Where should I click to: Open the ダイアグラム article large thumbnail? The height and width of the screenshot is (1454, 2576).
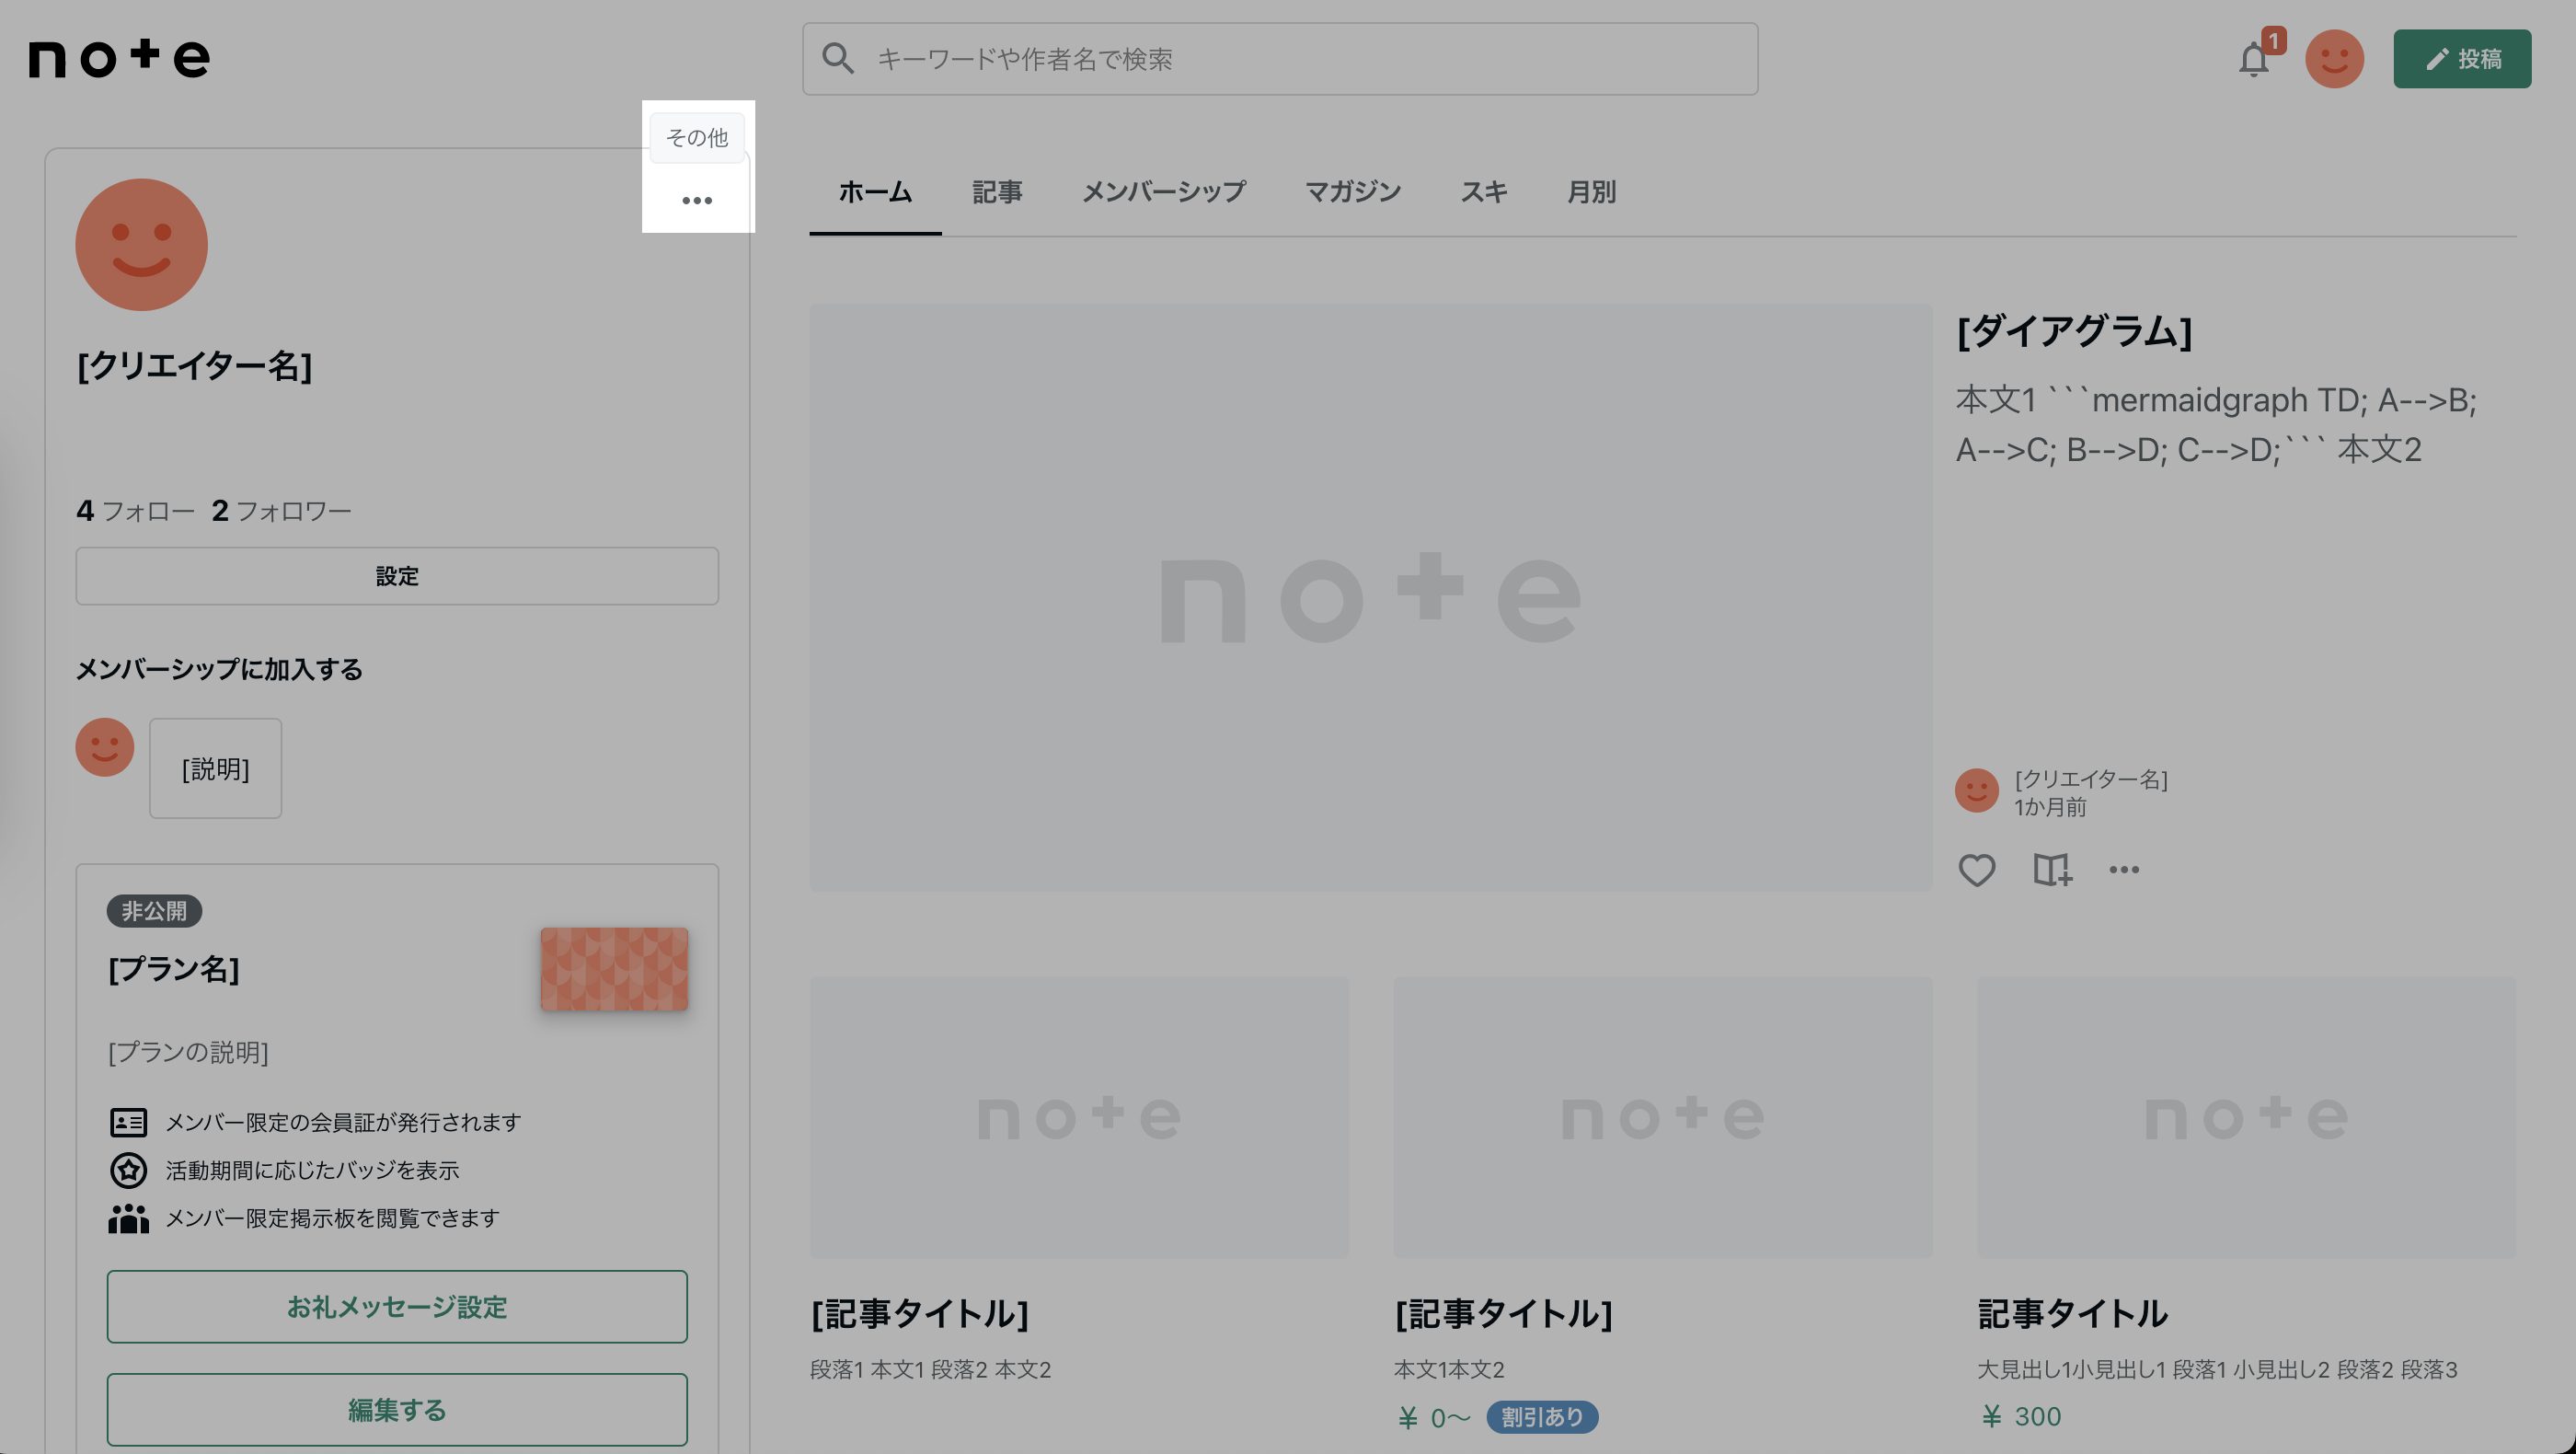click(x=1370, y=598)
